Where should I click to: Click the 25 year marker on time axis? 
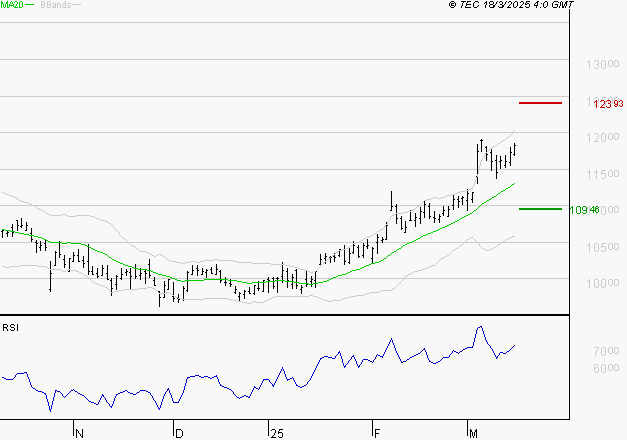[277, 434]
